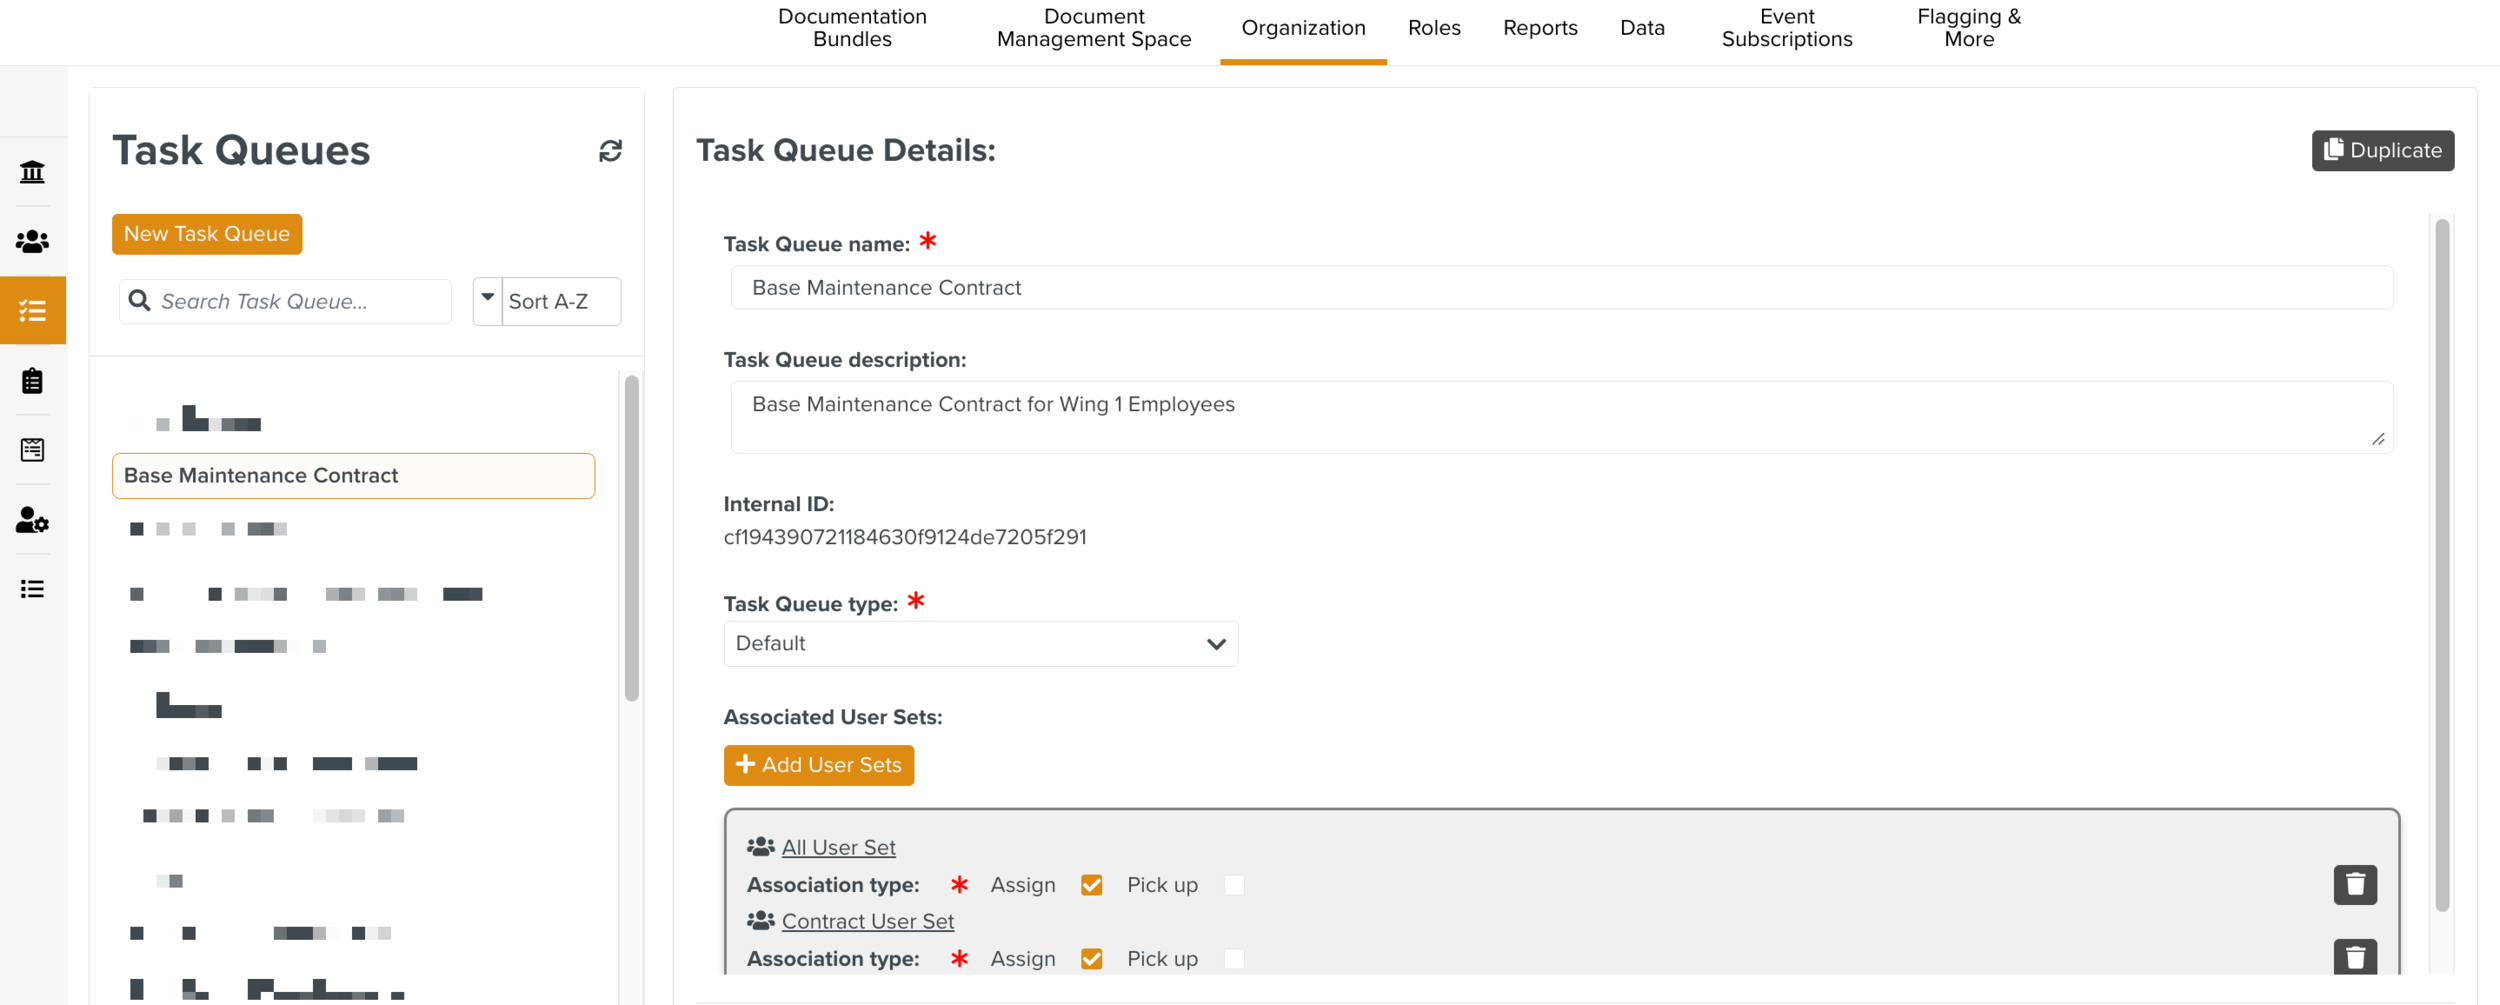This screenshot has width=2500, height=1005.
Task: Uncheck Assign for All User Set
Action: coord(1091,885)
